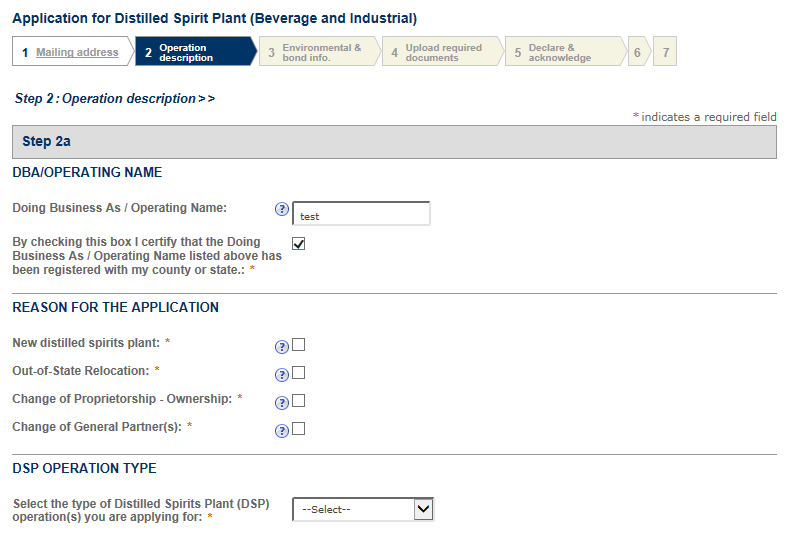Navigate to step 6 in wizard
Screen dimensions: 794x534
coord(638,52)
